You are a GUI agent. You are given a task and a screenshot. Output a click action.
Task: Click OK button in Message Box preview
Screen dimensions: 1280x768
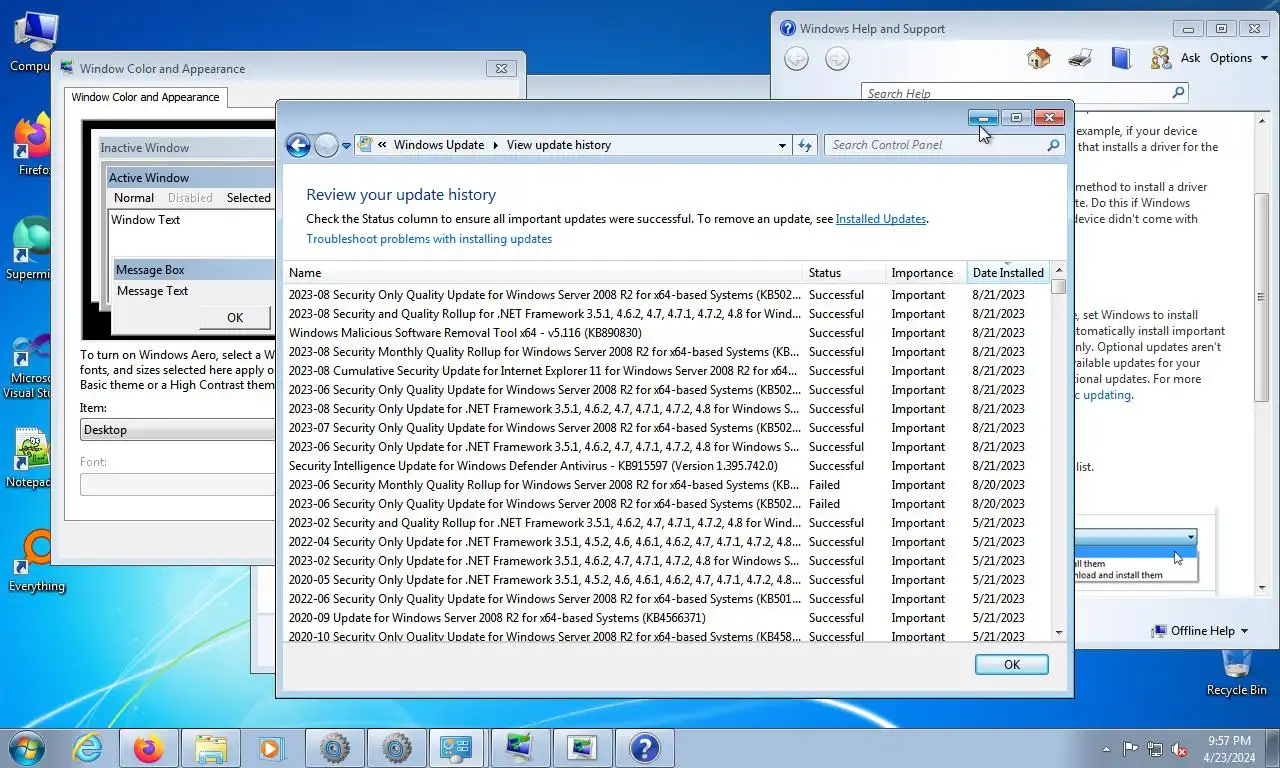[x=235, y=318]
